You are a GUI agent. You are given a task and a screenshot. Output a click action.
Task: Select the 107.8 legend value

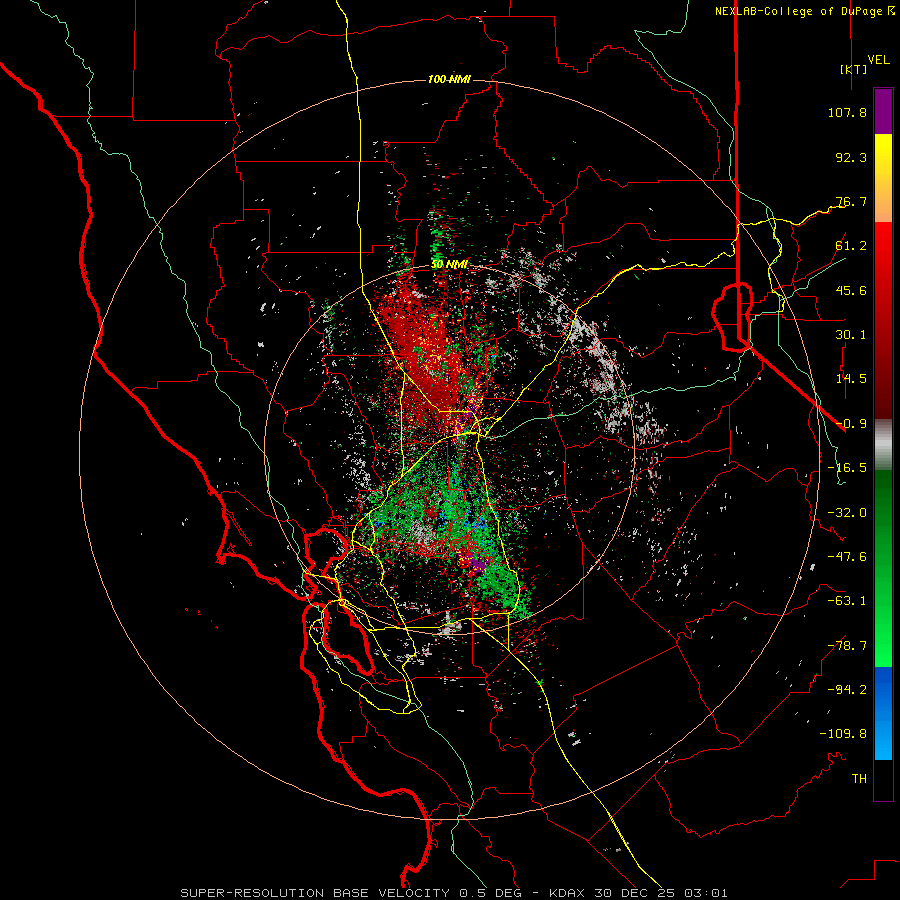coord(847,112)
